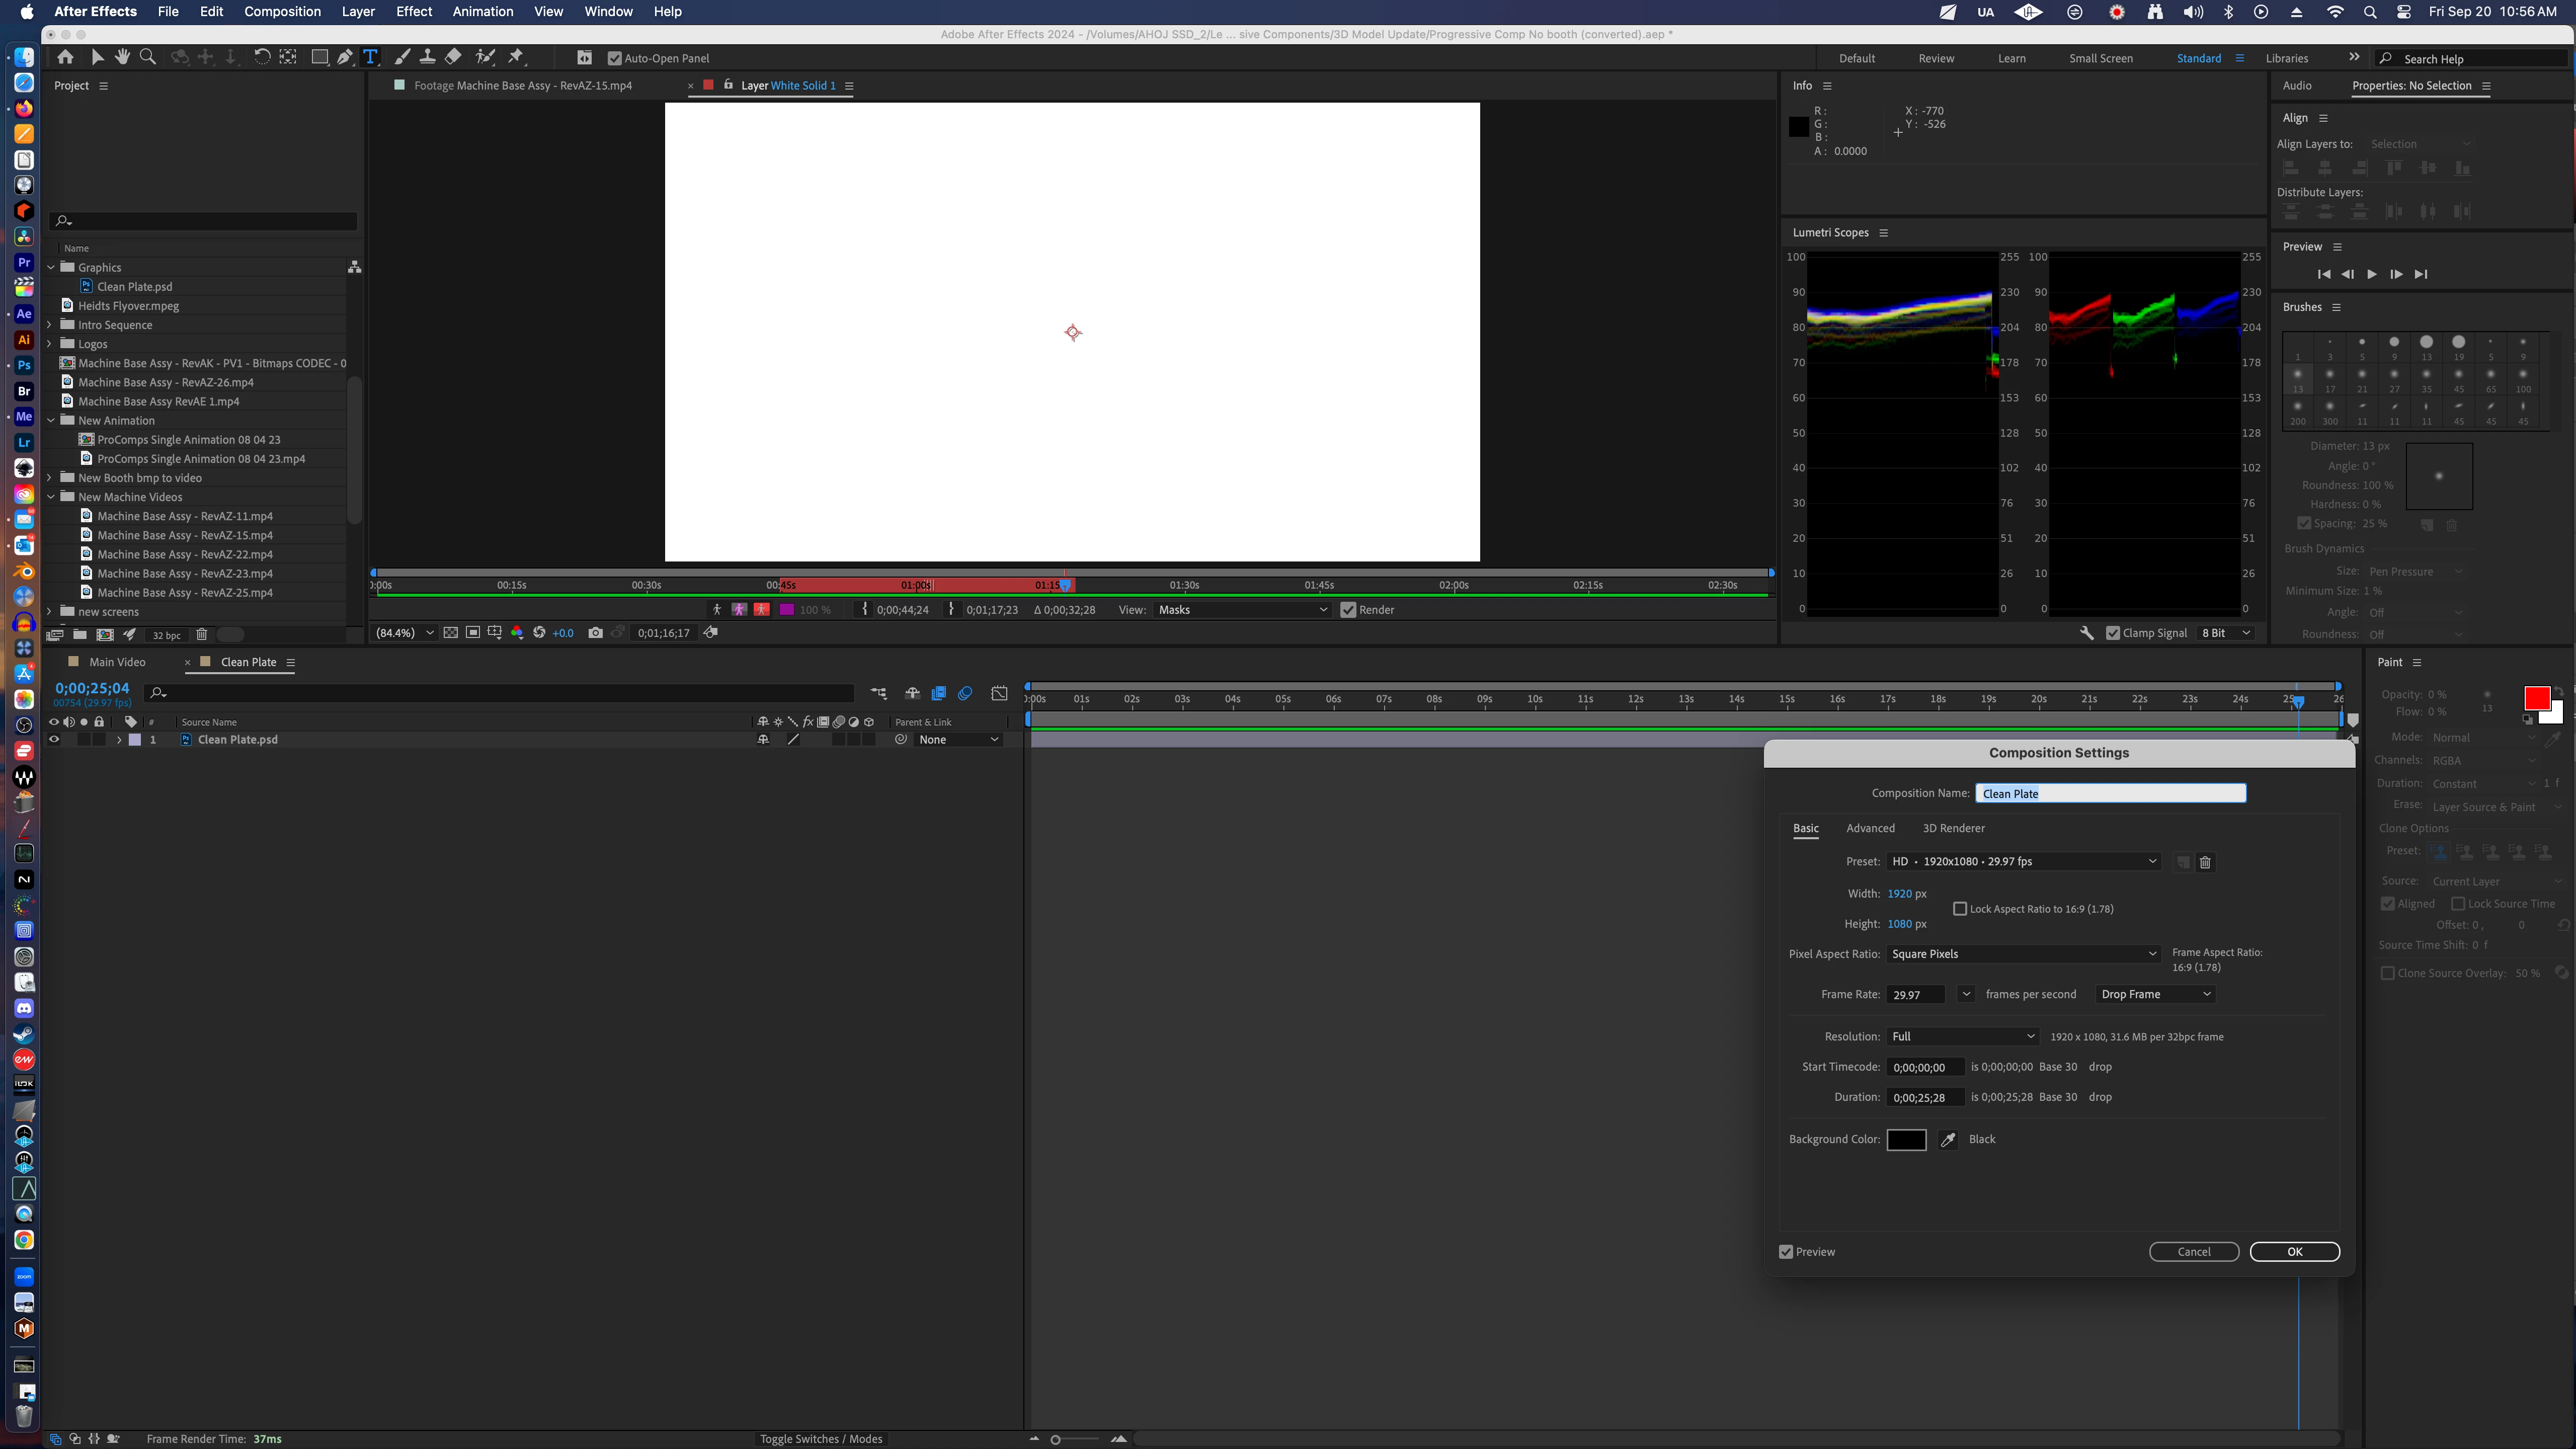Viewport: 2576px width, 1449px height.
Task: Click the OK button
Action: 2294,1252
